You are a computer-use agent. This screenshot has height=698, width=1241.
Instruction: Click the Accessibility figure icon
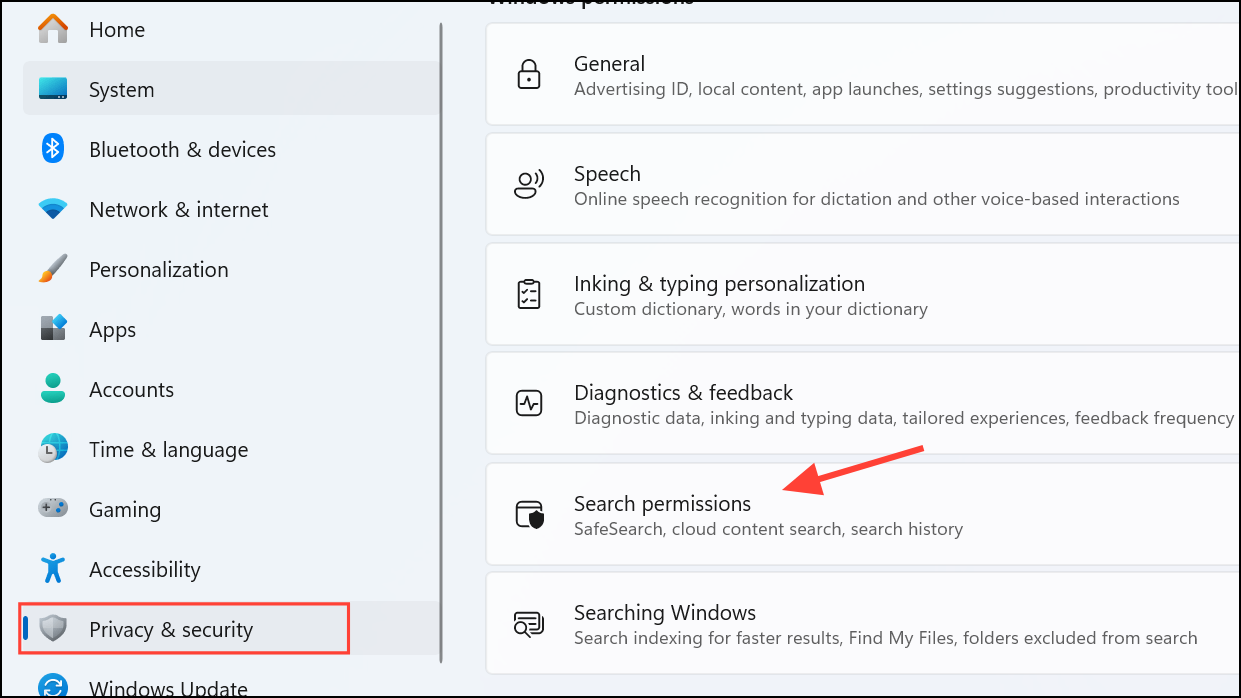tap(53, 569)
